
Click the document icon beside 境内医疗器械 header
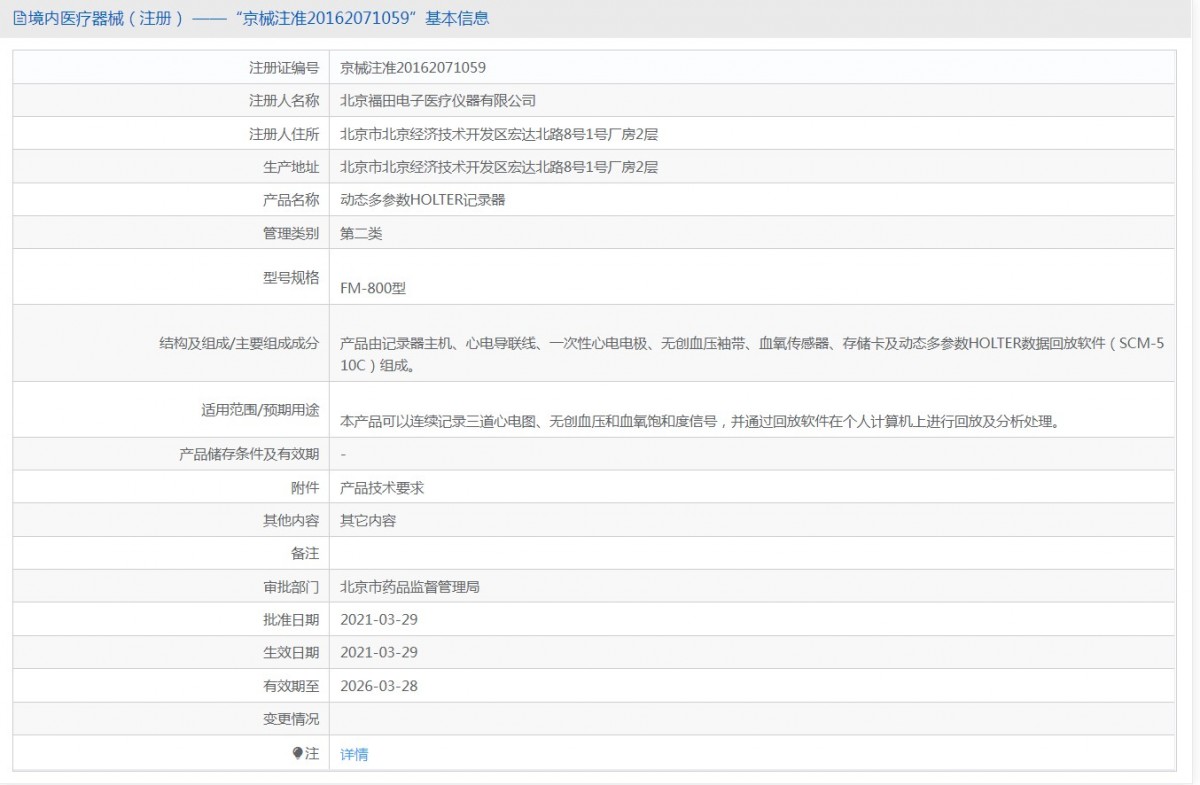click(x=18, y=19)
